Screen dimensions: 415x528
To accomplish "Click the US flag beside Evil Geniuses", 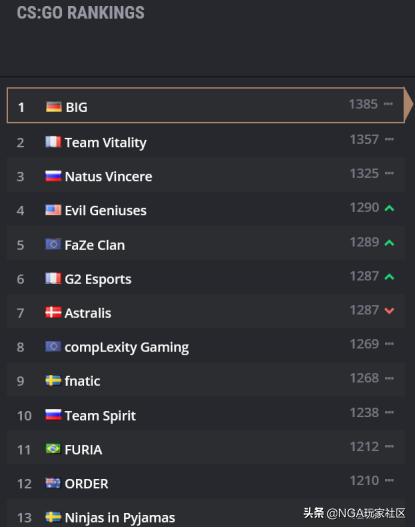I will tap(53, 210).
